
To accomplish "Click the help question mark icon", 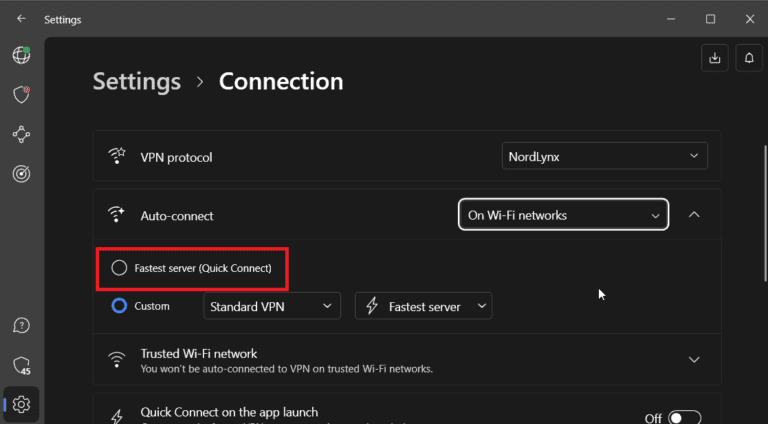I will coord(21,326).
